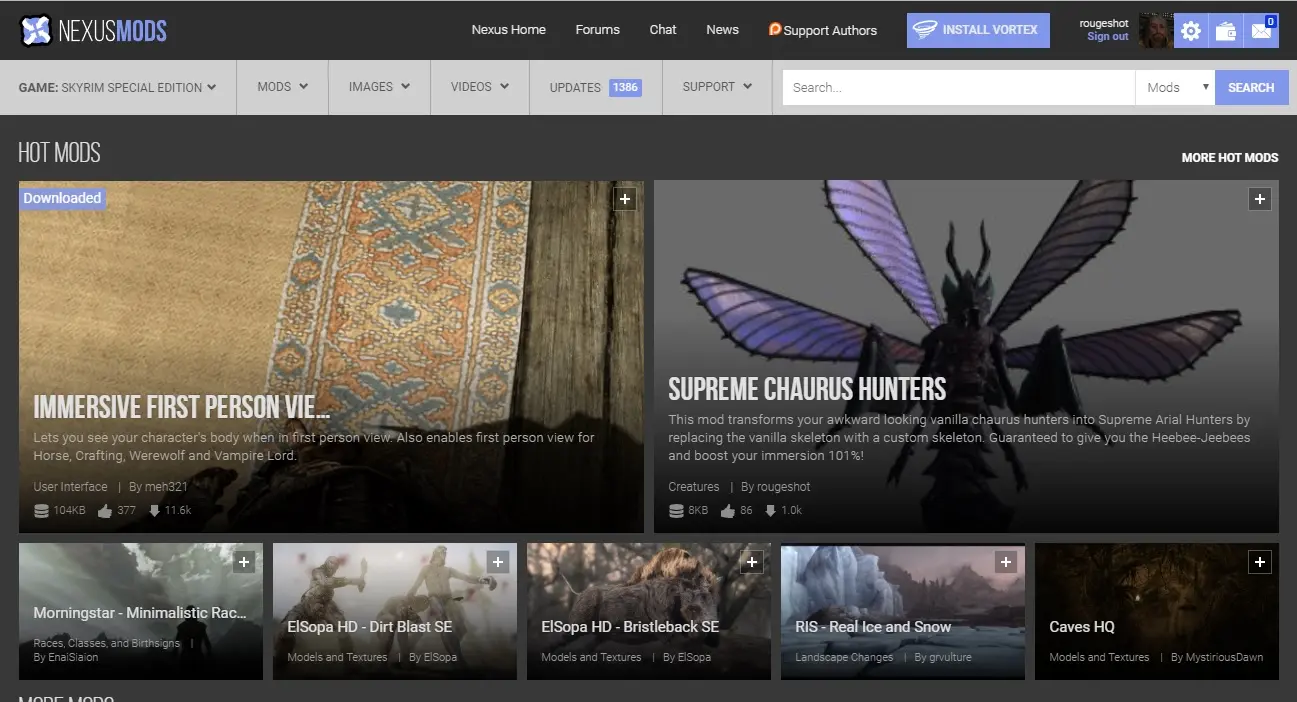1297x702 pixels.
Task: Open the Morningstar - Minimalistic Rac... title
Action: (x=140, y=613)
